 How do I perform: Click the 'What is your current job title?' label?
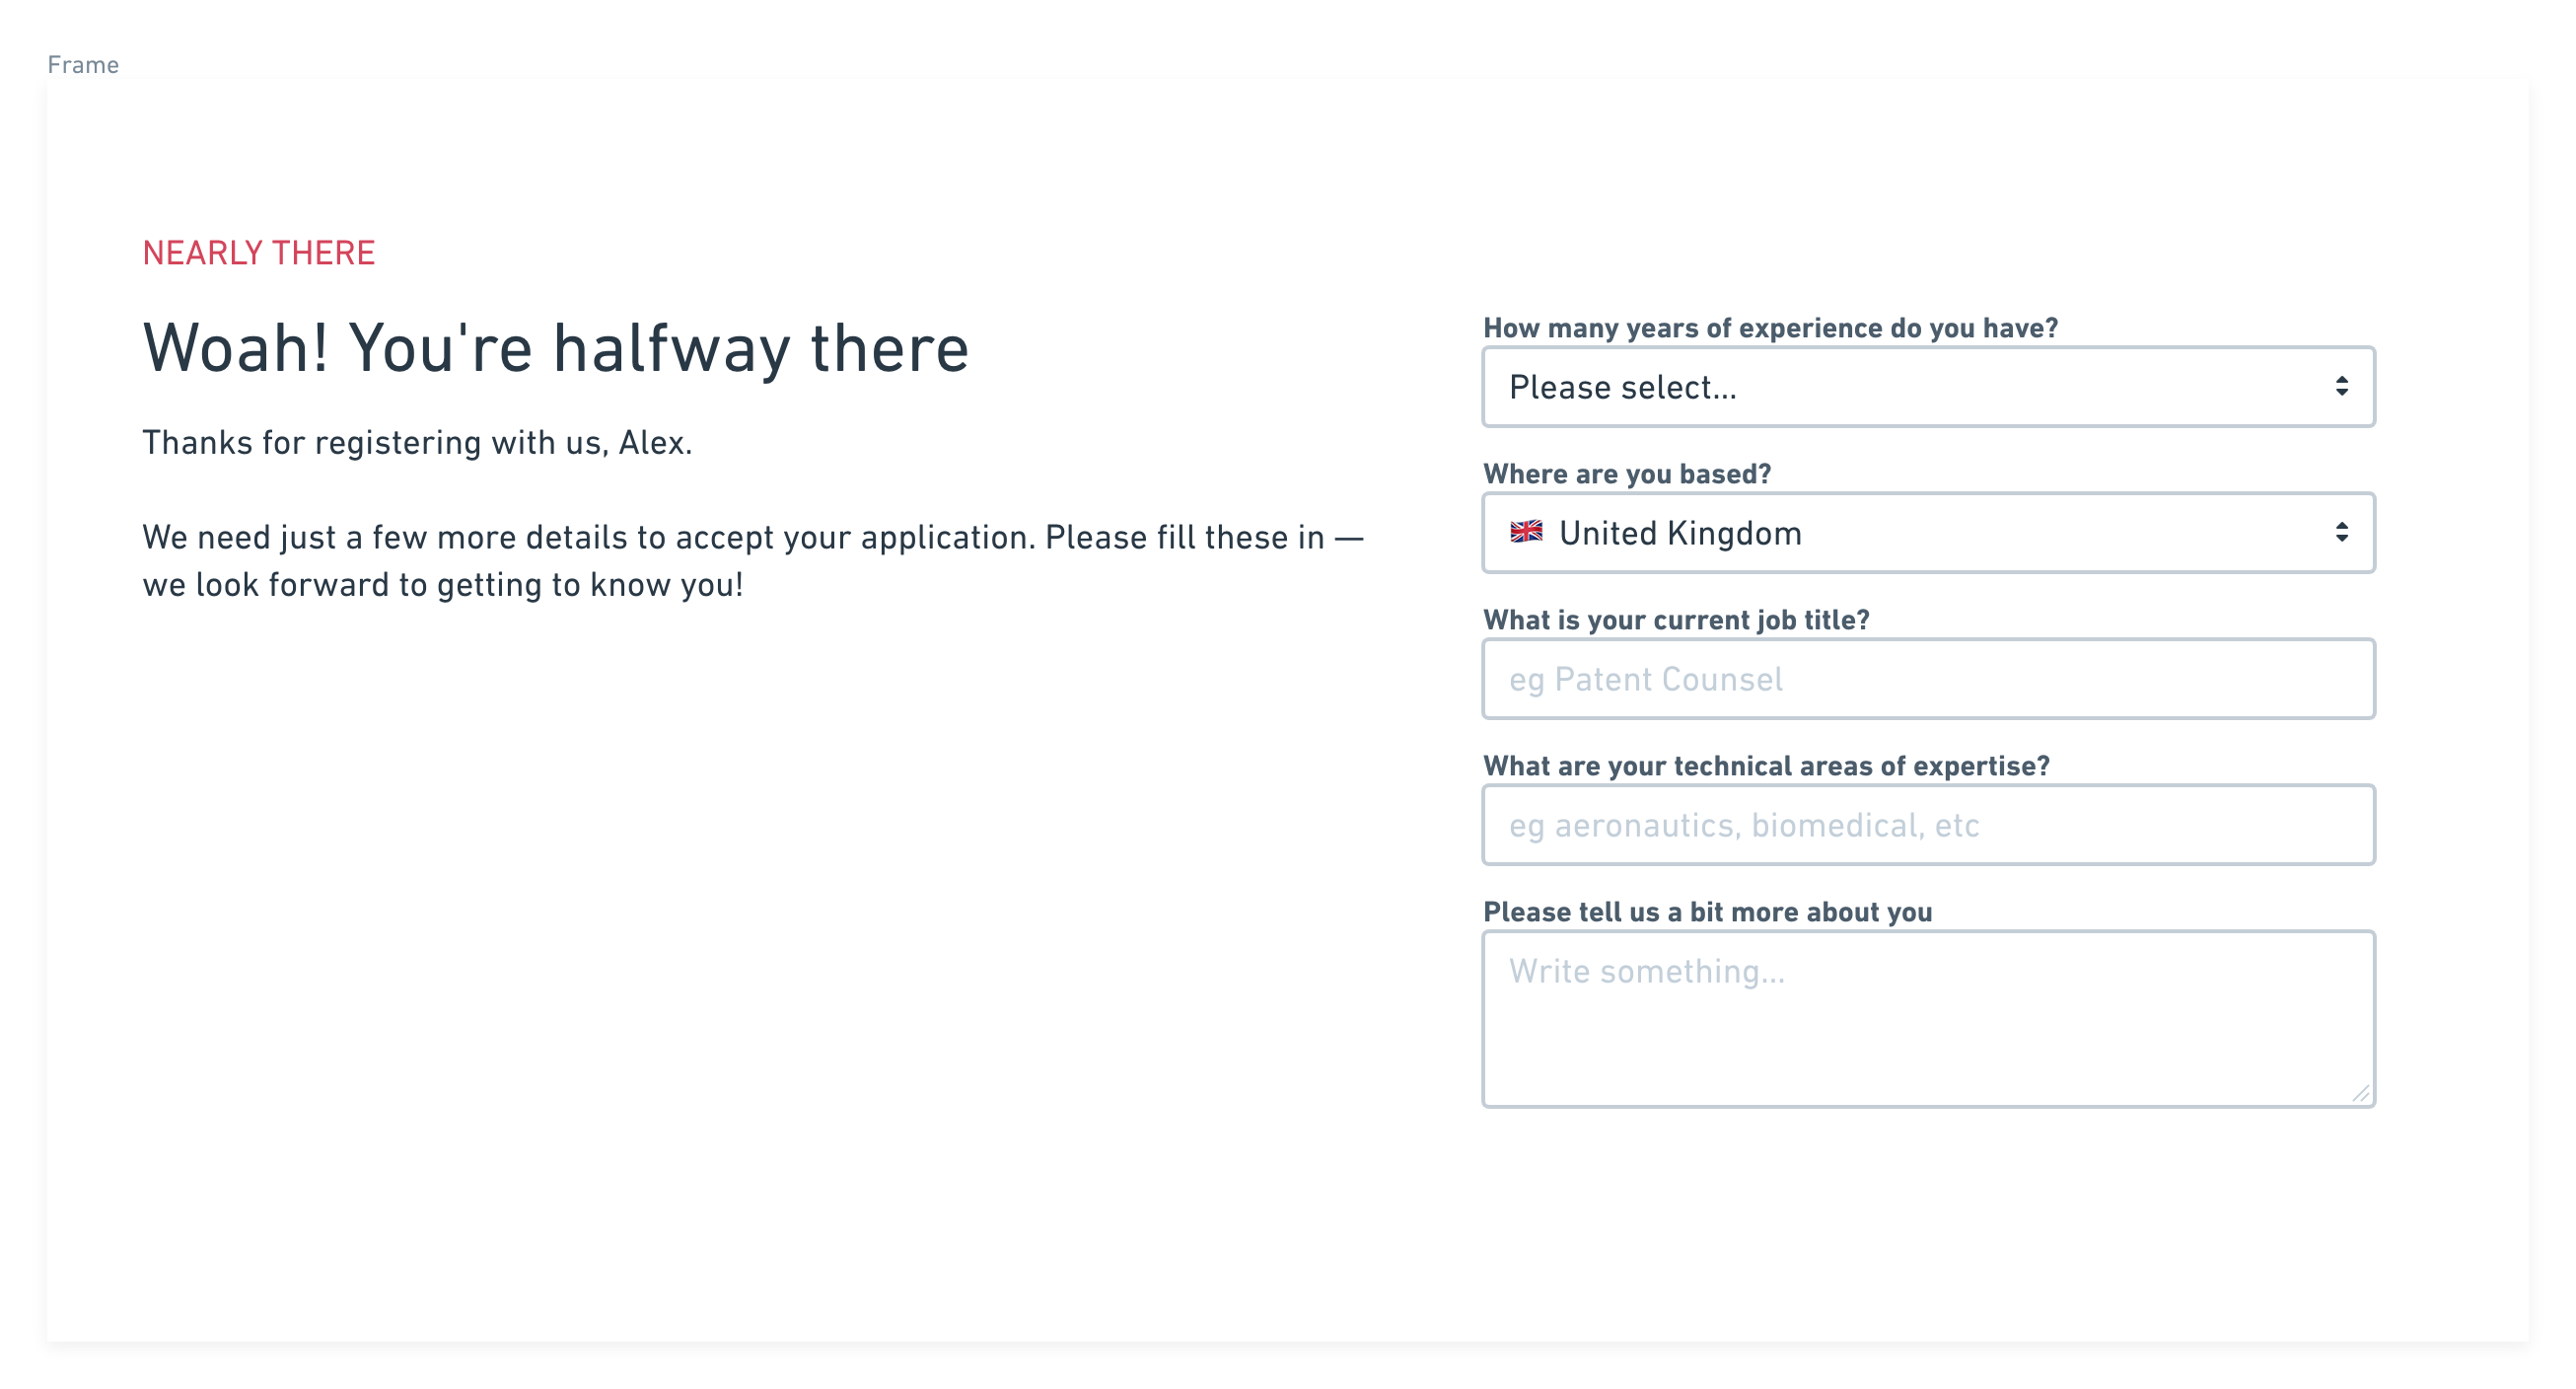pyautogui.click(x=1676, y=620)
